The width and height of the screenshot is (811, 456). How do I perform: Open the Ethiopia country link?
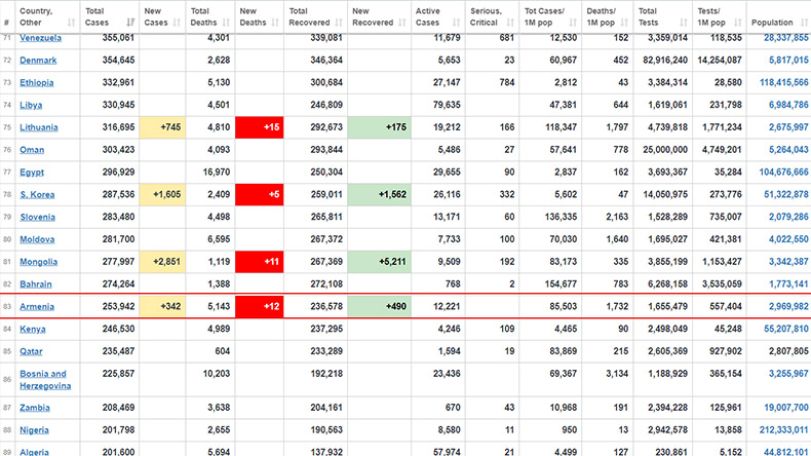(37, 82)
